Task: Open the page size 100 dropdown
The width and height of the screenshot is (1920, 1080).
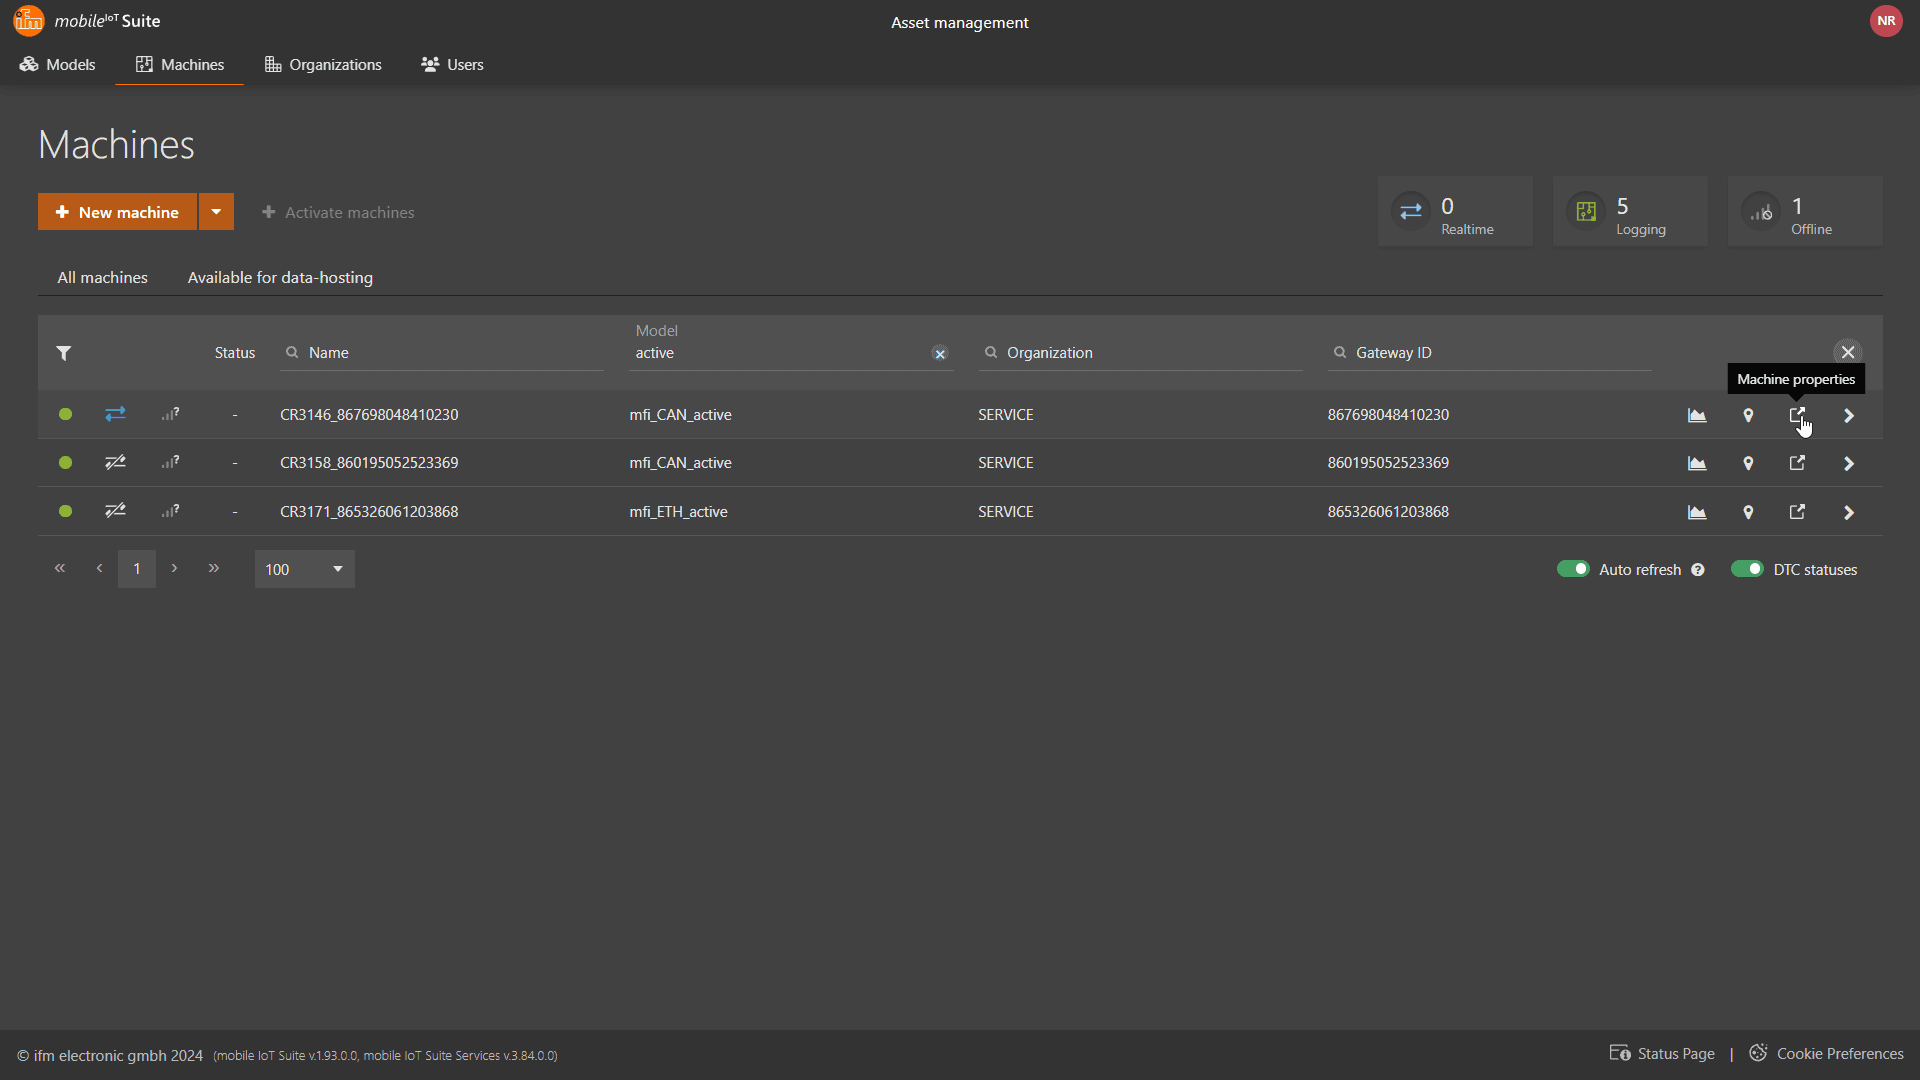Action: point(304,569)
